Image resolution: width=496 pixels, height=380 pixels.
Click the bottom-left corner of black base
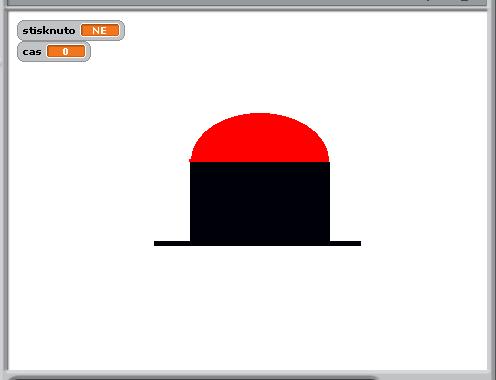(192, 244)
